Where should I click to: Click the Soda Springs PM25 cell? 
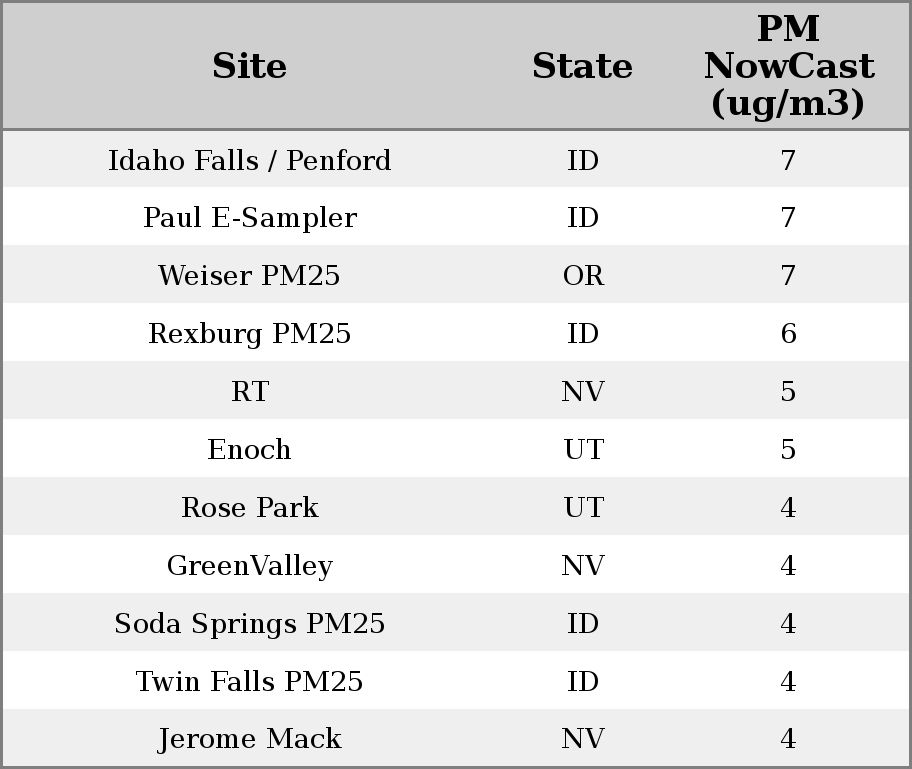click(249, 624)
